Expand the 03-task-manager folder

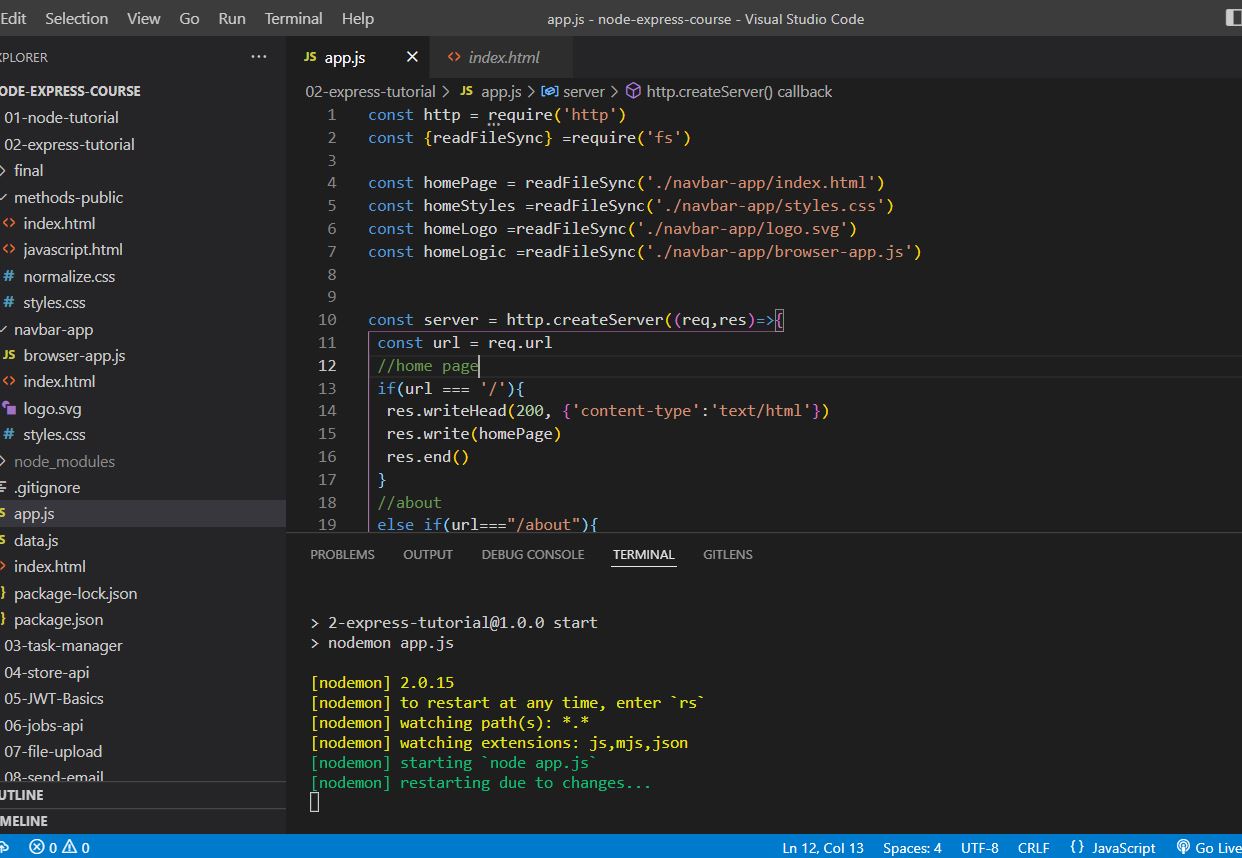coord(63,645)
